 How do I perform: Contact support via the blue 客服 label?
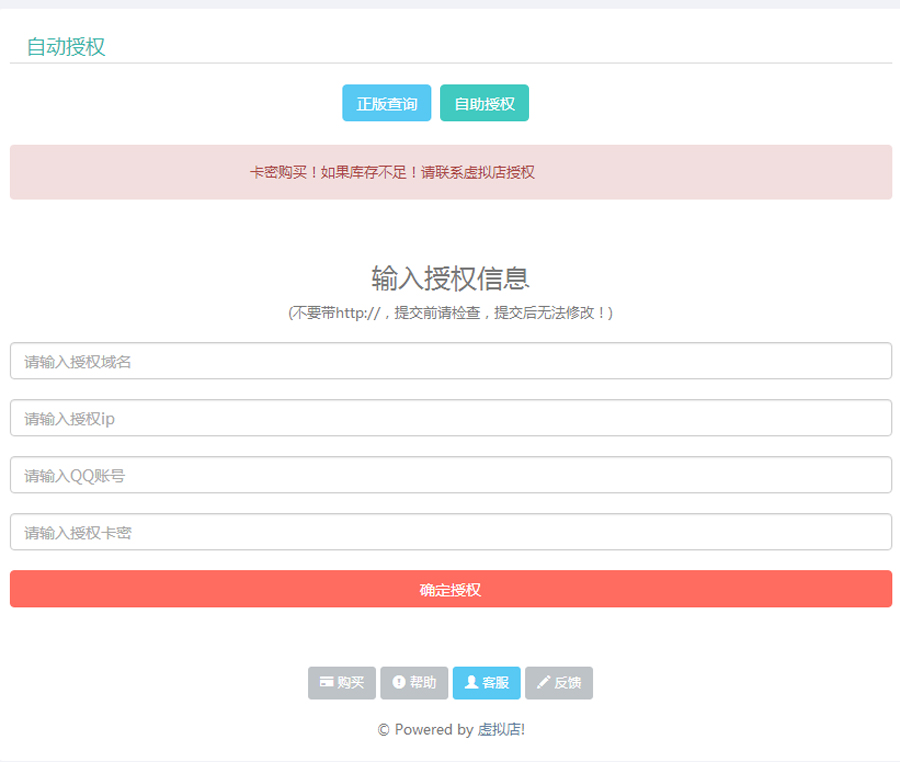496,683
